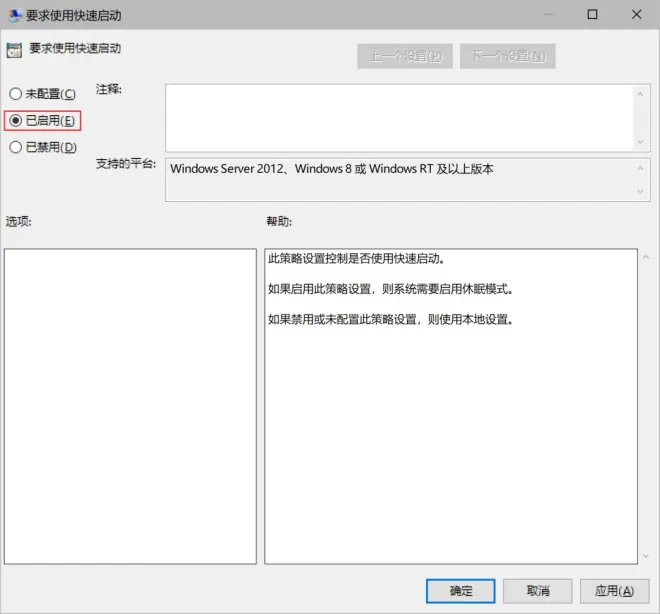This screenshot has width=660, height=614.
Task: Click the 支持的平台 label
Action: 125,163
